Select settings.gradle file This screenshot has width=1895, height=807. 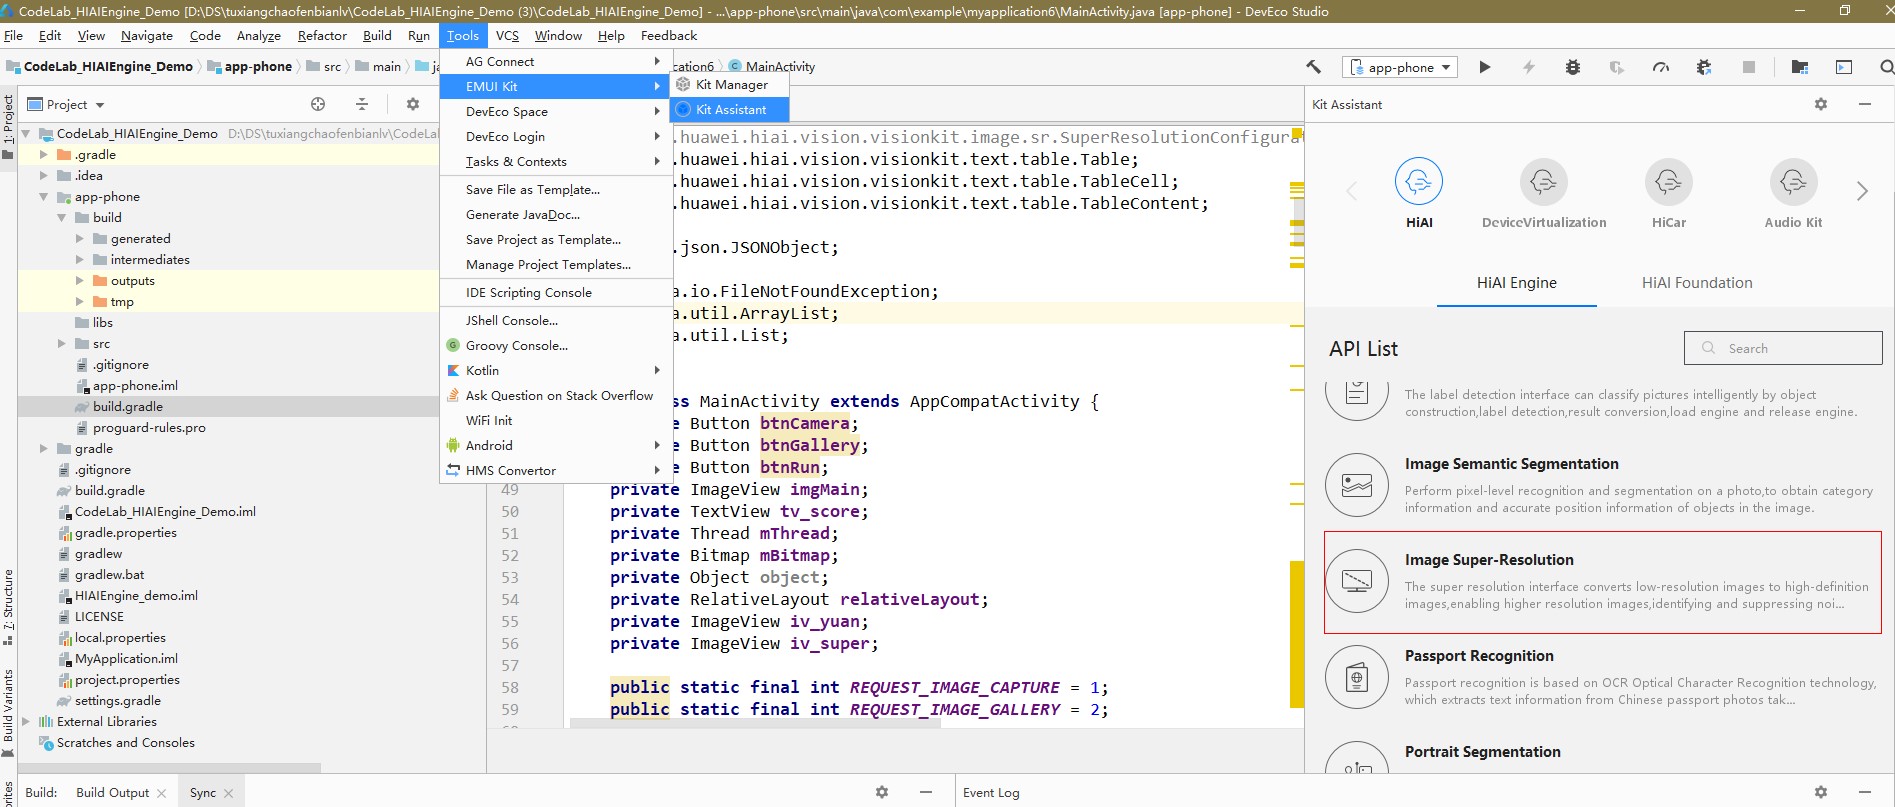(x=117, y=701)
